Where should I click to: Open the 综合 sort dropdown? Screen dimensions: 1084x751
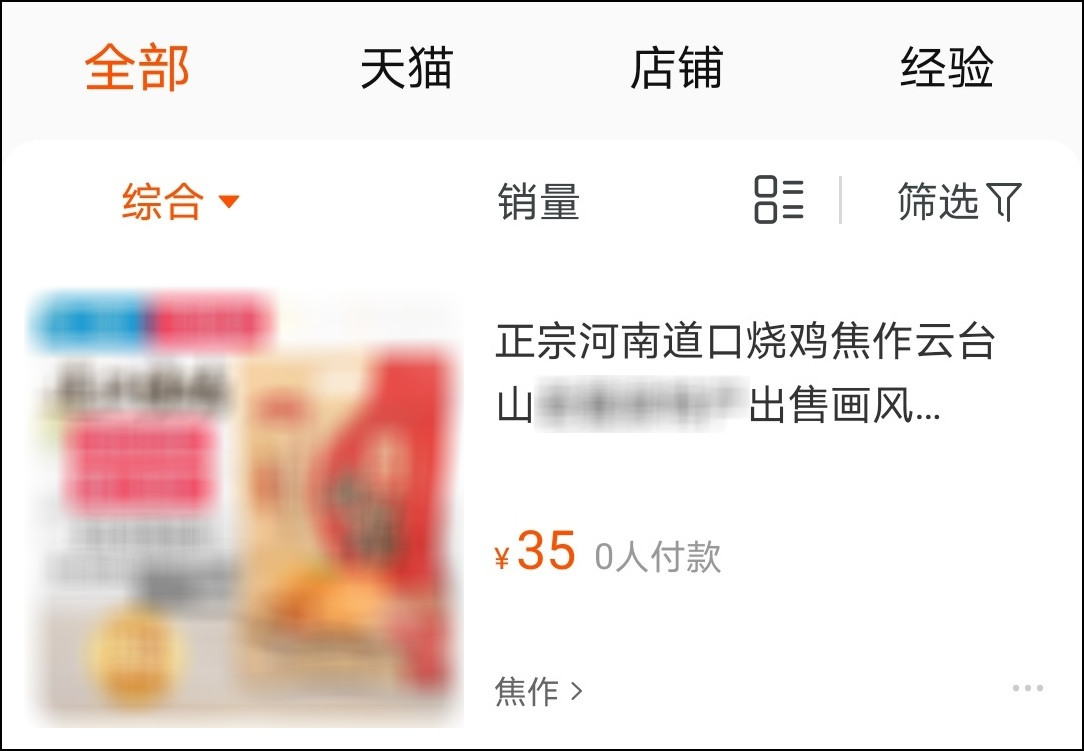(180, 201)
